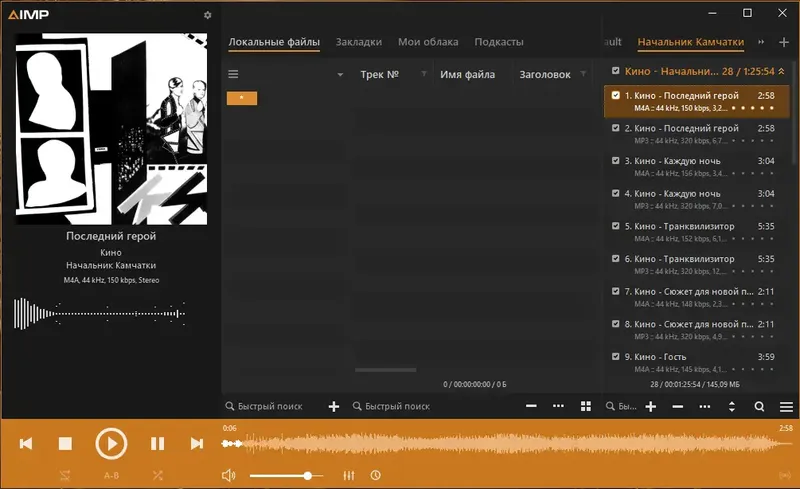Pause the current track

158,444
